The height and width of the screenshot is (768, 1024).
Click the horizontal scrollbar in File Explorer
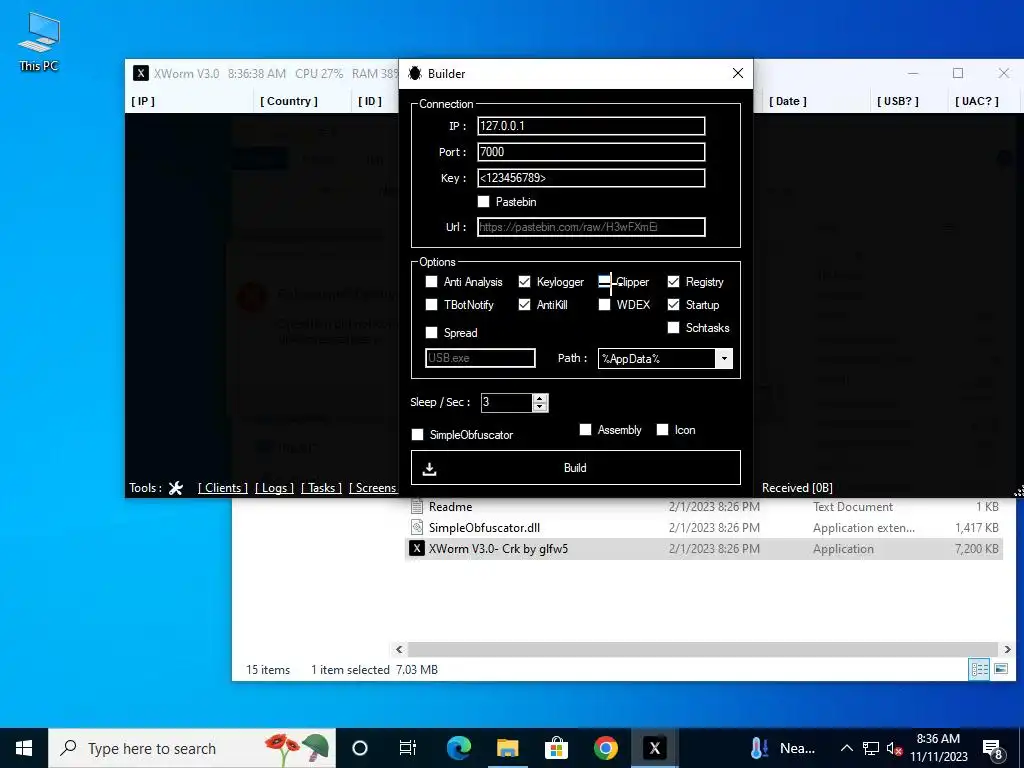tap(702, 649)
